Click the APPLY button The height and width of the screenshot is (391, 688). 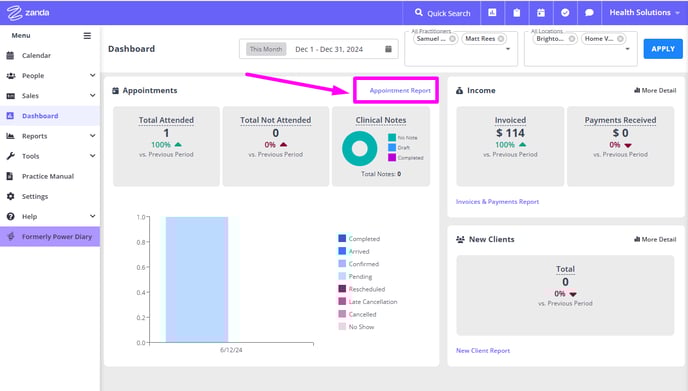pos(663,49)
